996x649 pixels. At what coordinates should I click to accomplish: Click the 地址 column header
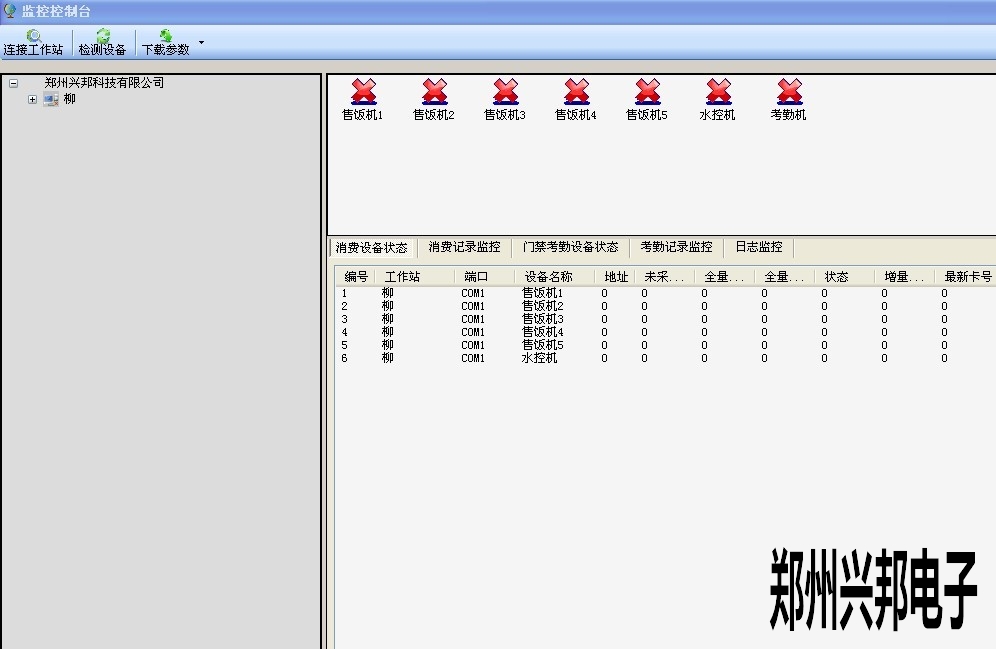[616, 277]
